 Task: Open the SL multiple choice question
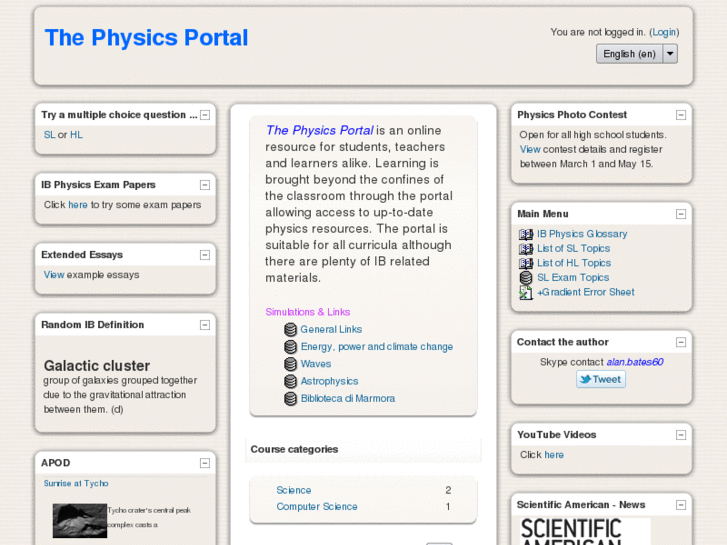click(x=49, y=135)
